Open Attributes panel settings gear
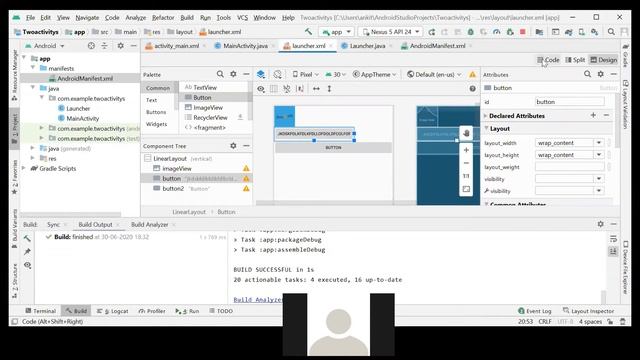640x360 pixels. coord(600,74)
